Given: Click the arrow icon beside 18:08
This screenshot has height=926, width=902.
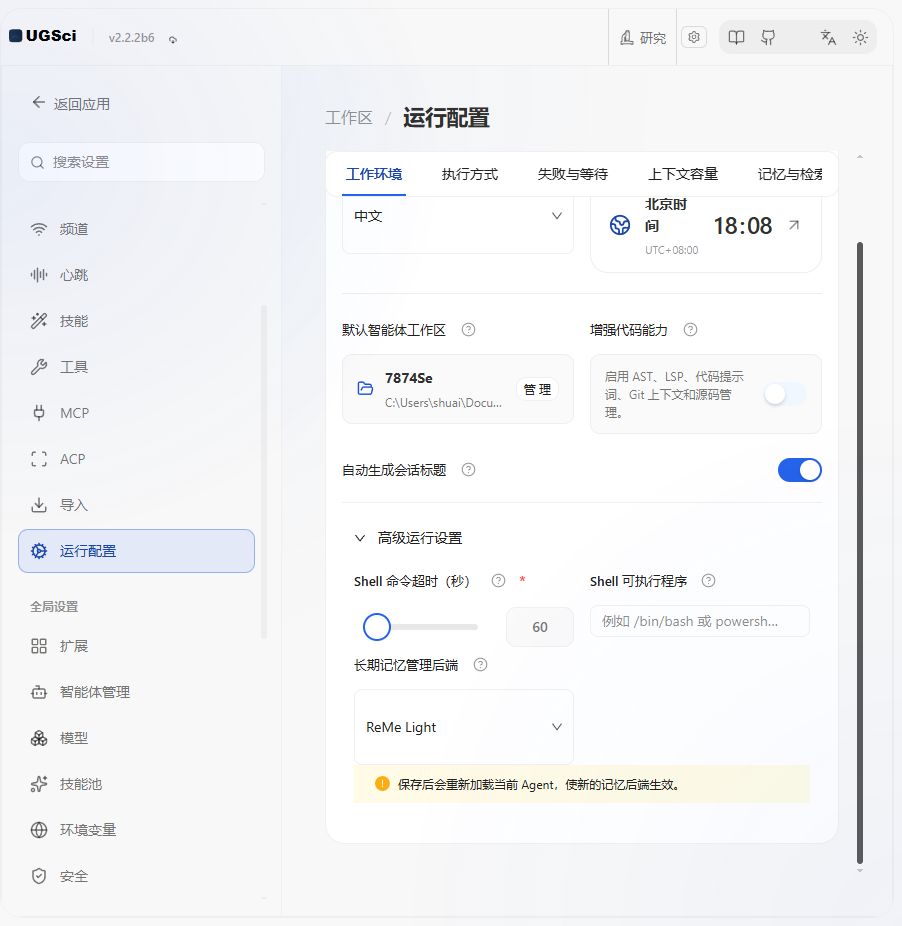Looking at the screenshot, I should pyautogui.click(x=794, y=225).
